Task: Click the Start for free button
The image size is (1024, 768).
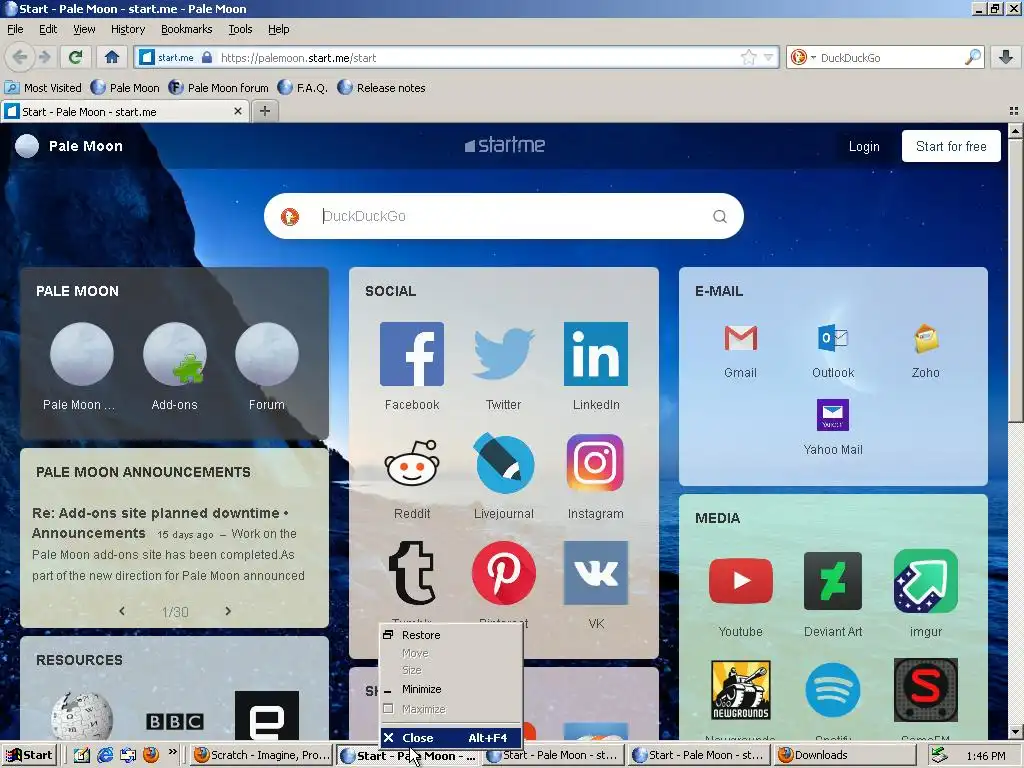Action: [951, 146]
